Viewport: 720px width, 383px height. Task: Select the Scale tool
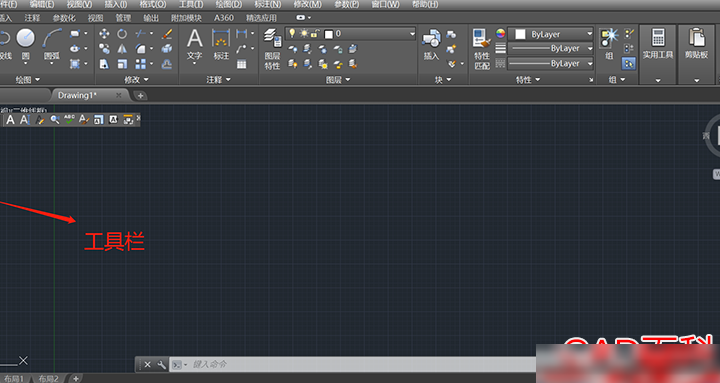[122, 64]
